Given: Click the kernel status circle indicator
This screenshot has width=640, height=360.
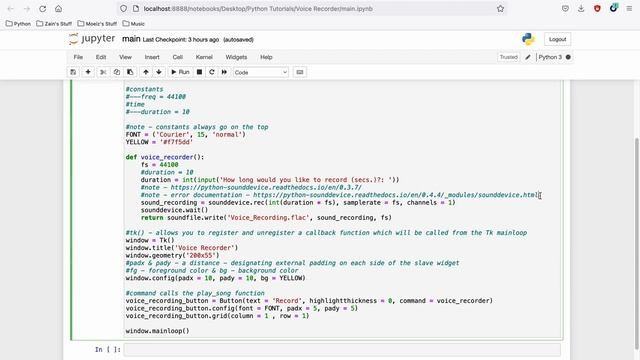Looking at the screenshot, I should (568, 57).
